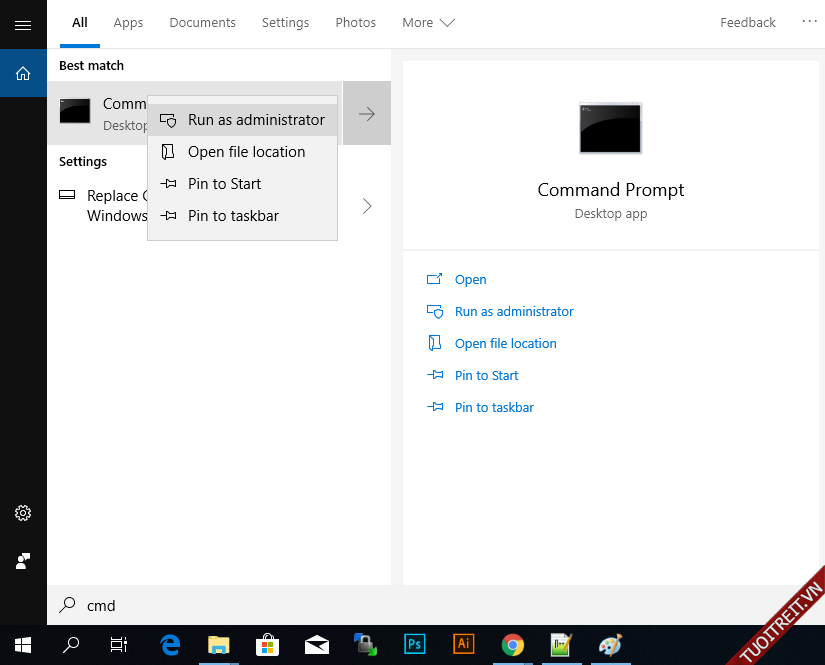Select Open file location in the context menu

tap(246, 152)
